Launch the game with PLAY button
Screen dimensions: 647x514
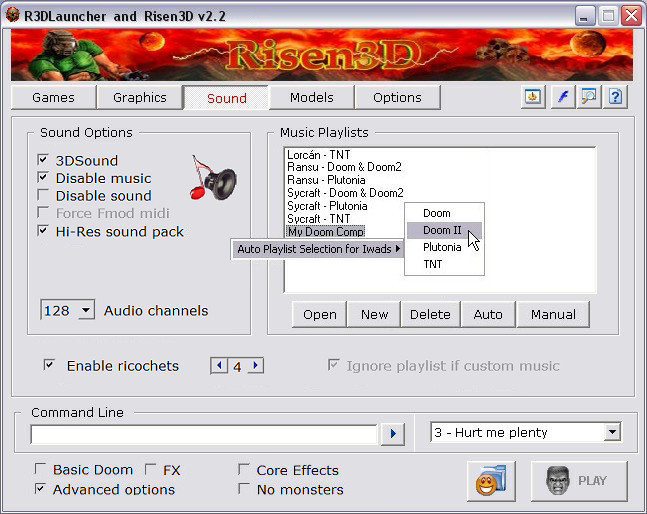579,481
